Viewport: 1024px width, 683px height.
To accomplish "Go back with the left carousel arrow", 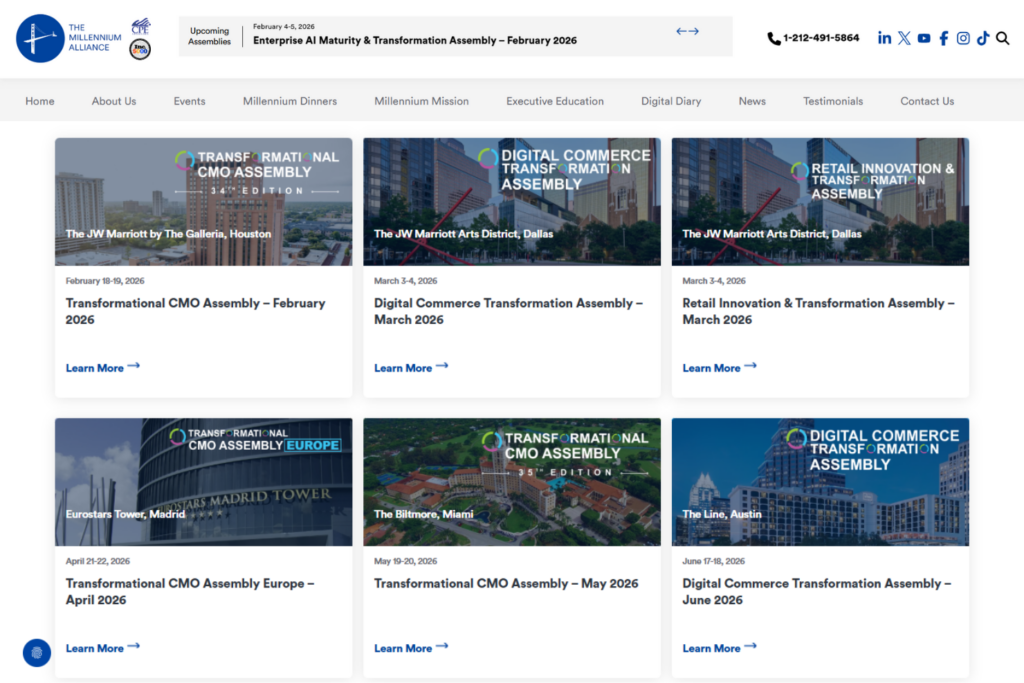I will tap(680, 31).
